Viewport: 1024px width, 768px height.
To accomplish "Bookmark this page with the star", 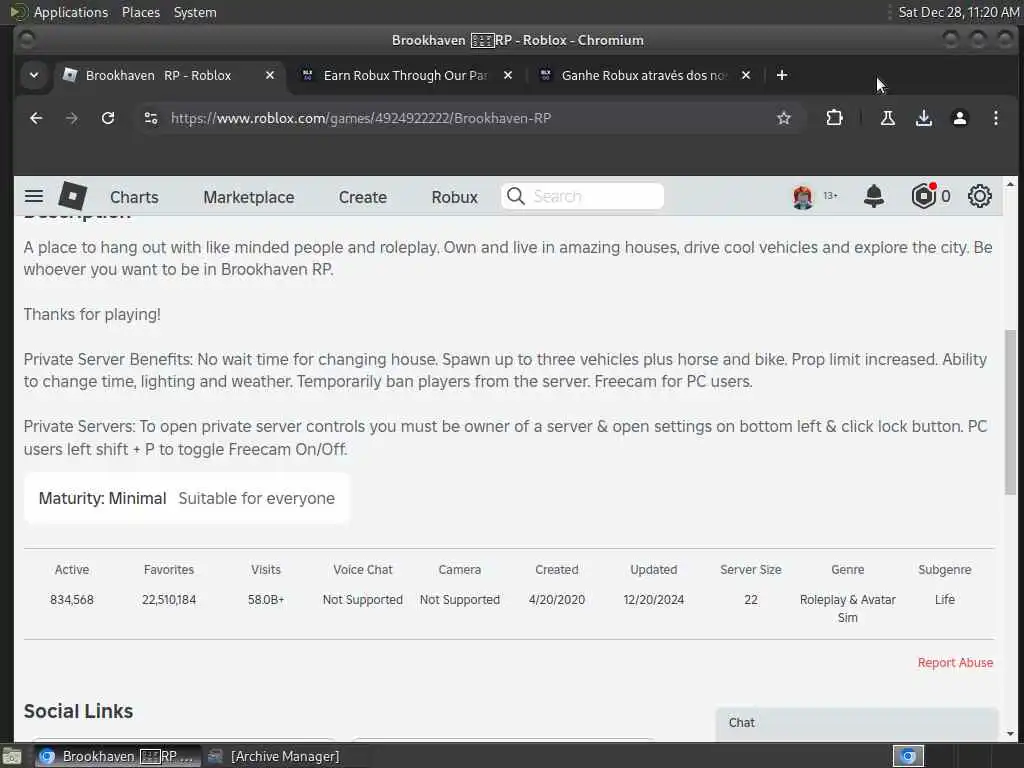I will point(784,118).
